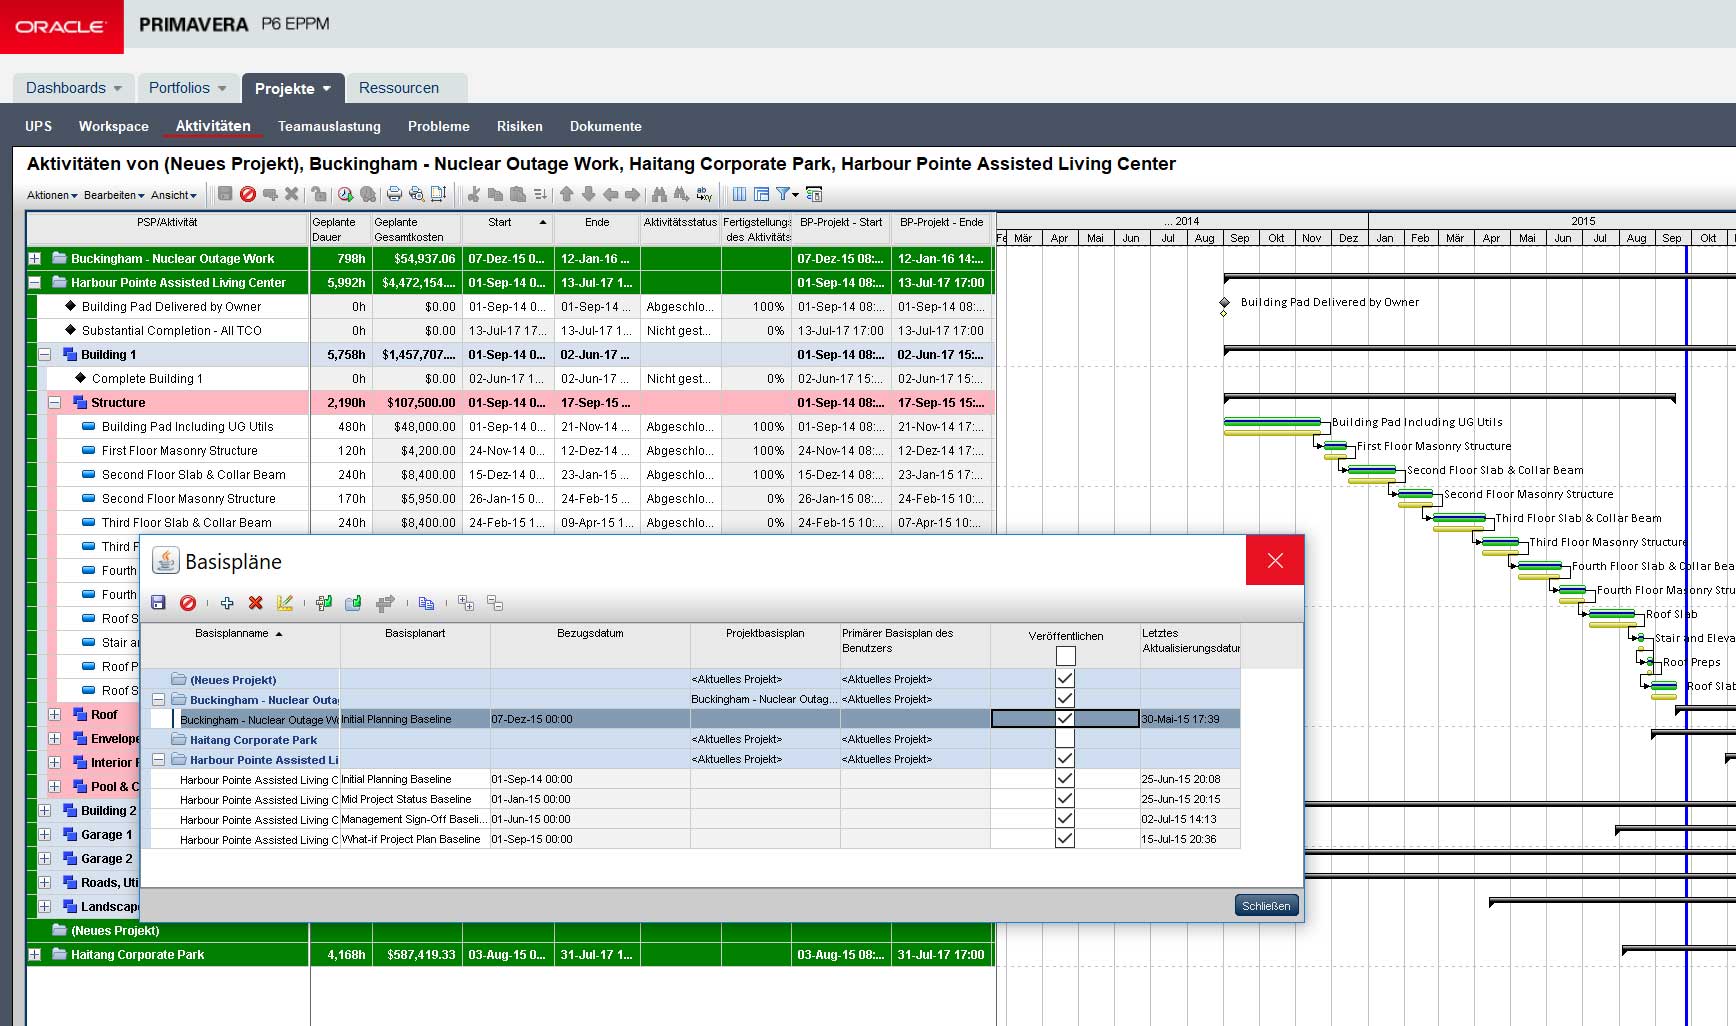Click the blue plus add baseline icon
The height and width of the screenshot is (1026, 1736).
227,603
